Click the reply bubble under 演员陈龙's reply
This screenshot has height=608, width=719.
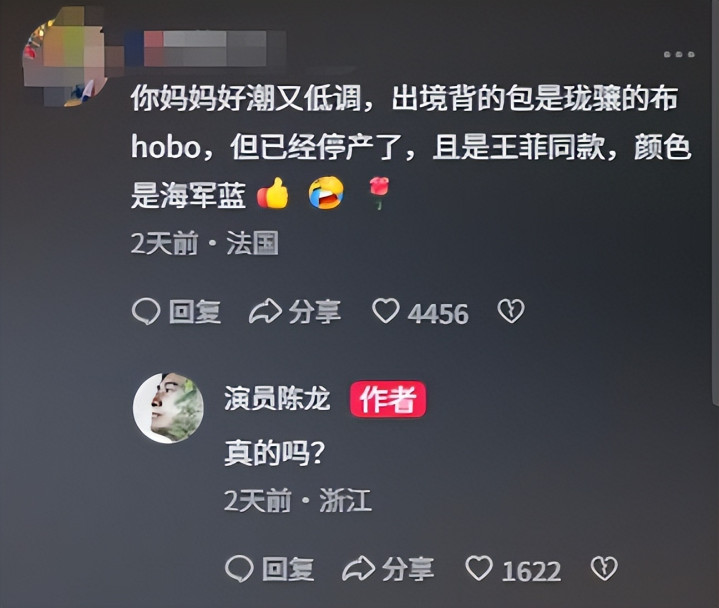[x=239, y=569]
